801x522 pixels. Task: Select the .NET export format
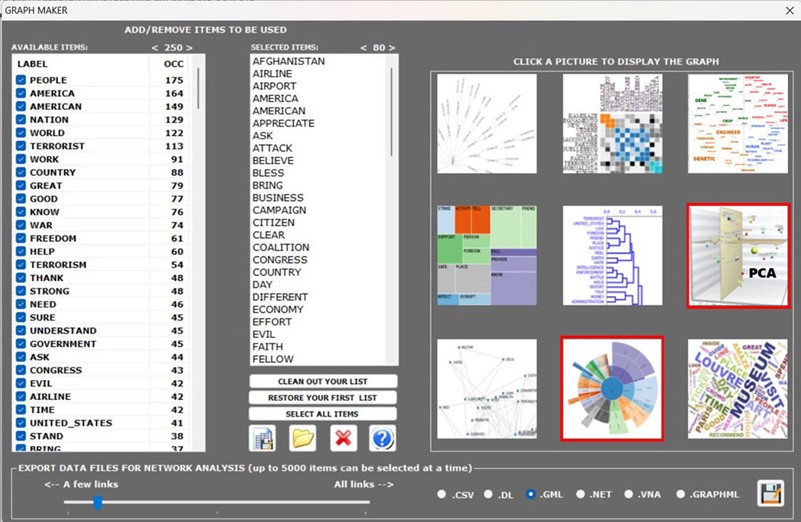(580, 494)
